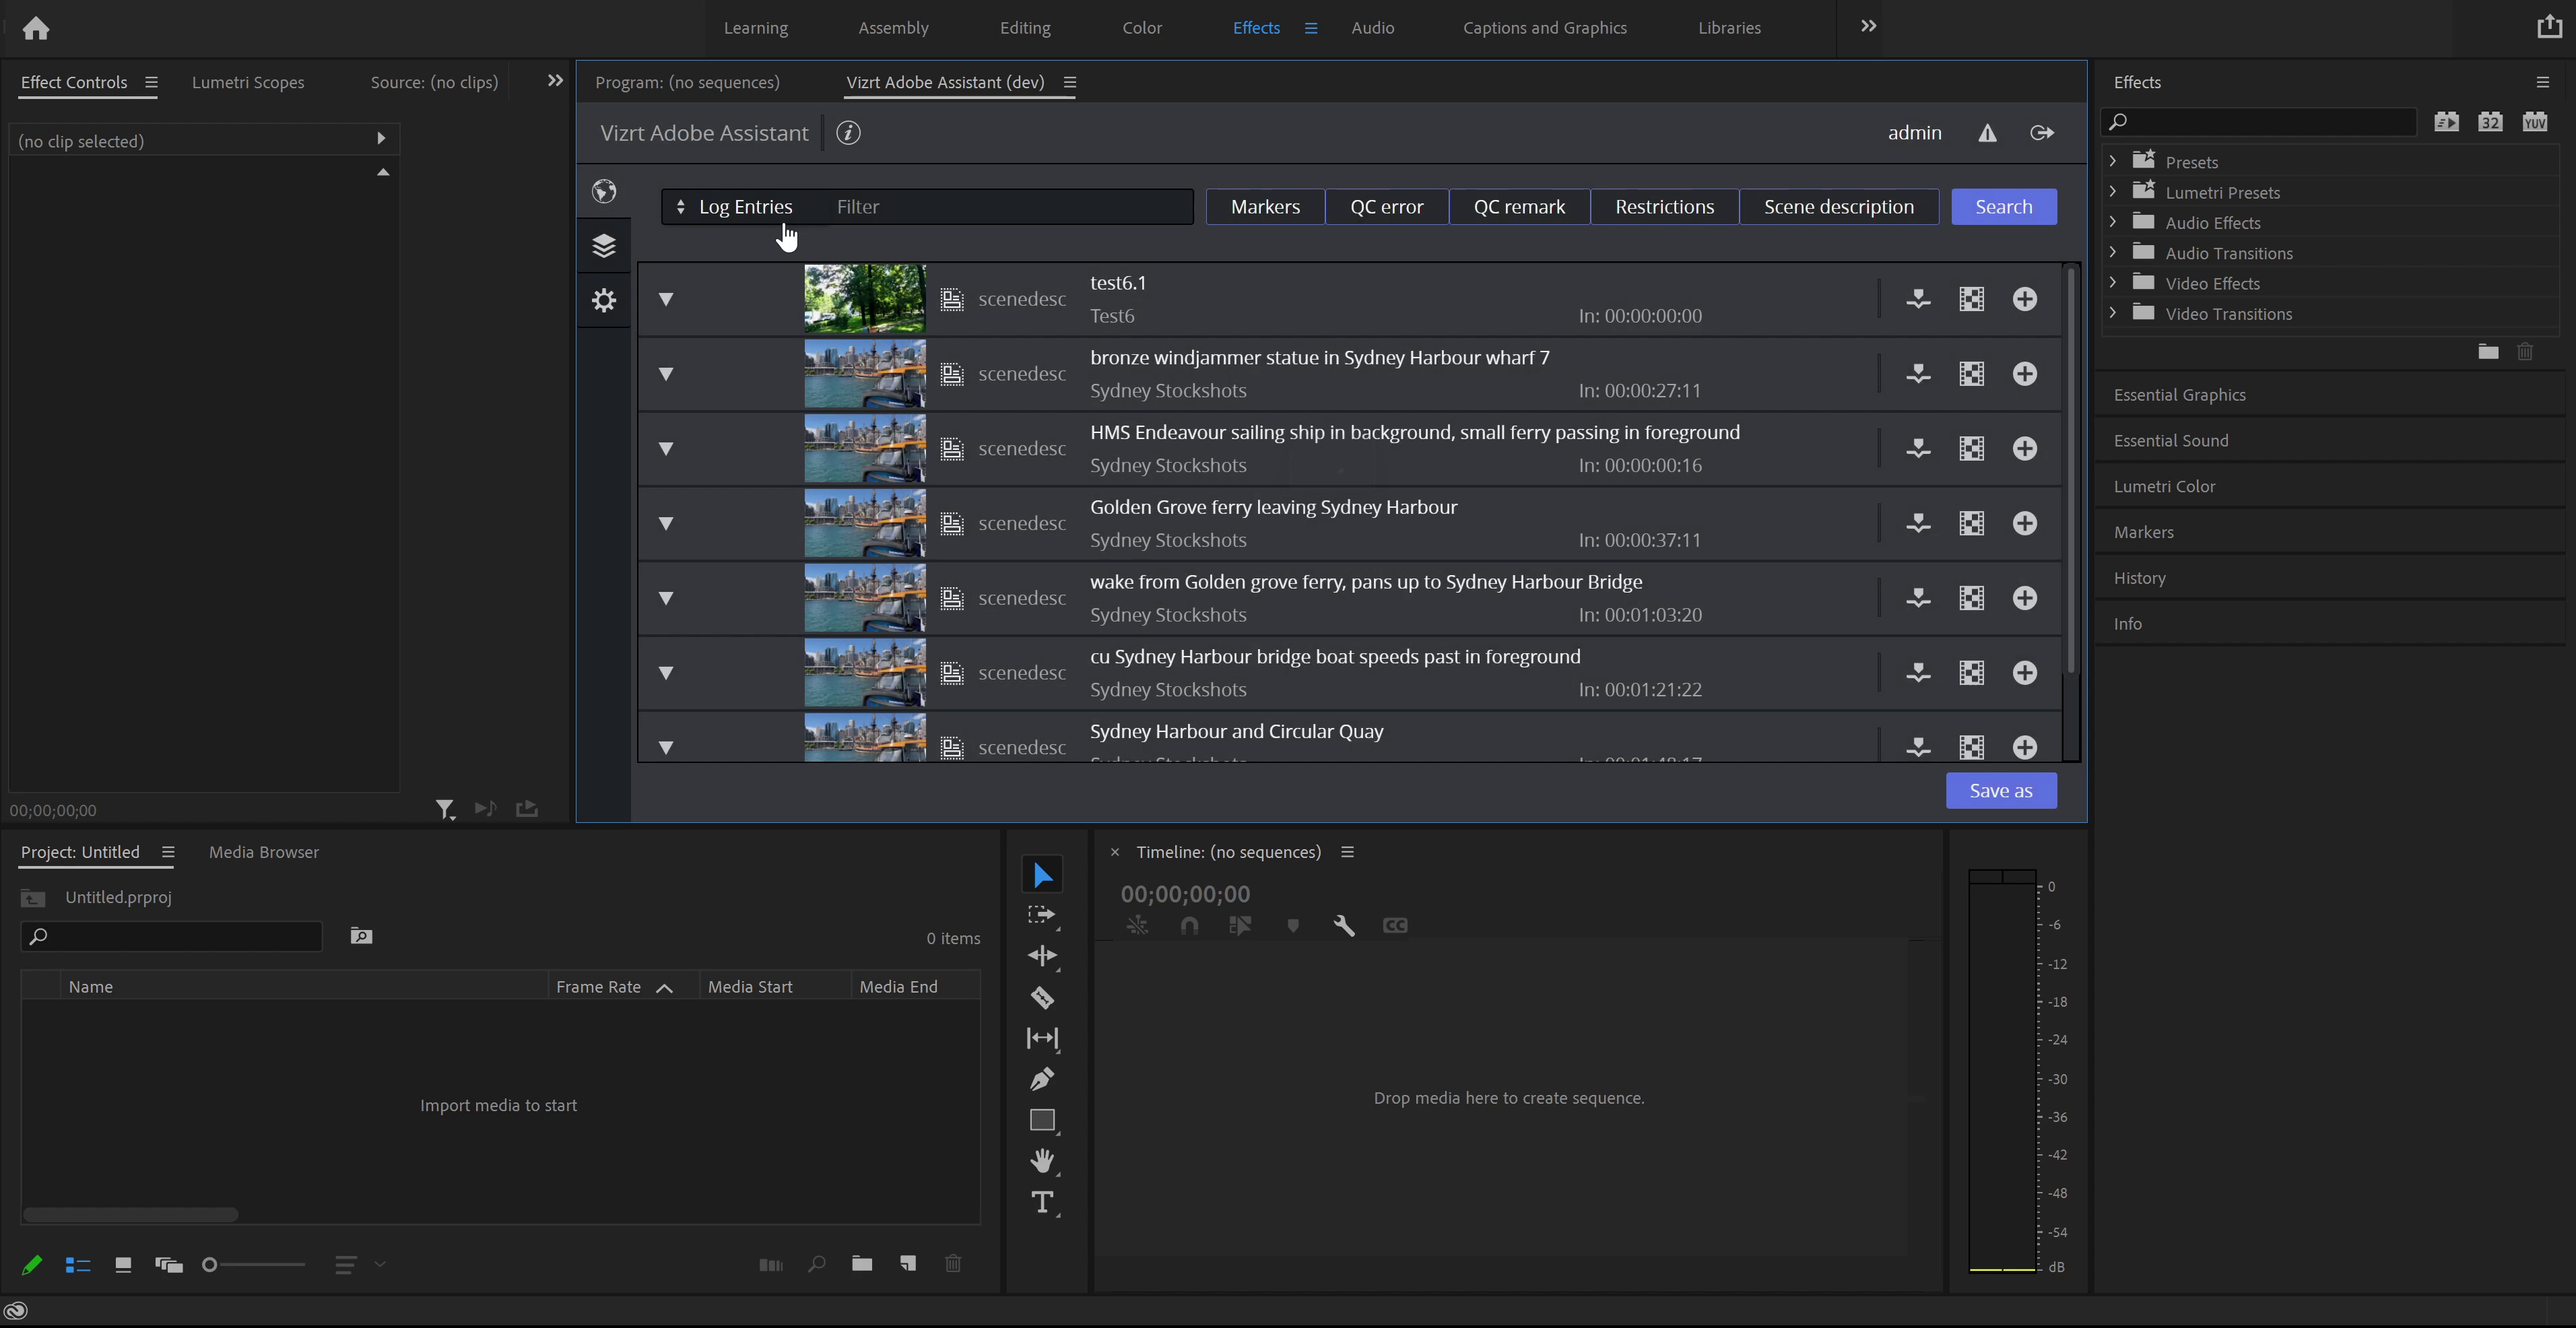Select the Type tool
Screen dimensions: 2576x1328
pos(1042,1203)
